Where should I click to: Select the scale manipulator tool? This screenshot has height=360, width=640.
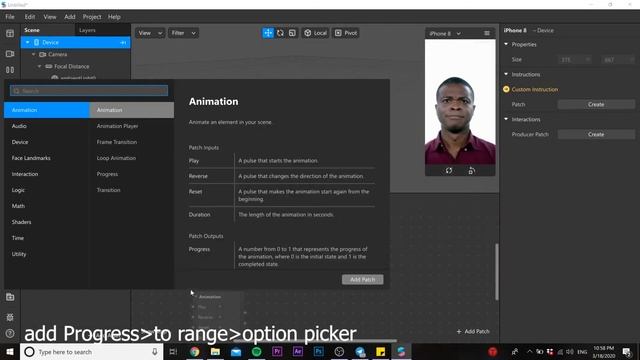coord(292,33)
